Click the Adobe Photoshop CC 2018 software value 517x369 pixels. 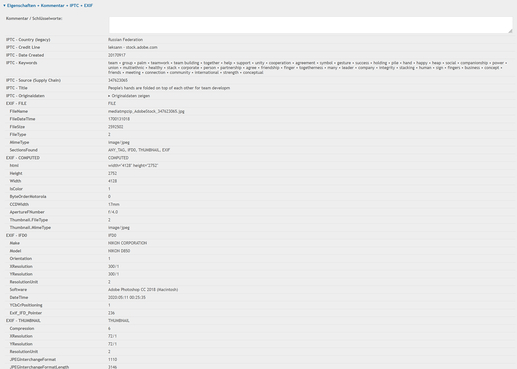(143, 290)
